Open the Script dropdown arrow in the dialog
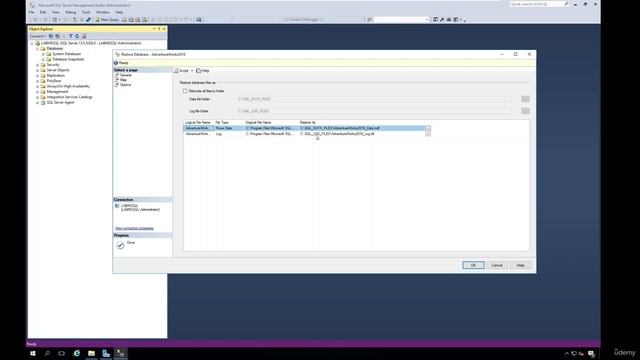 pos(192,71)
